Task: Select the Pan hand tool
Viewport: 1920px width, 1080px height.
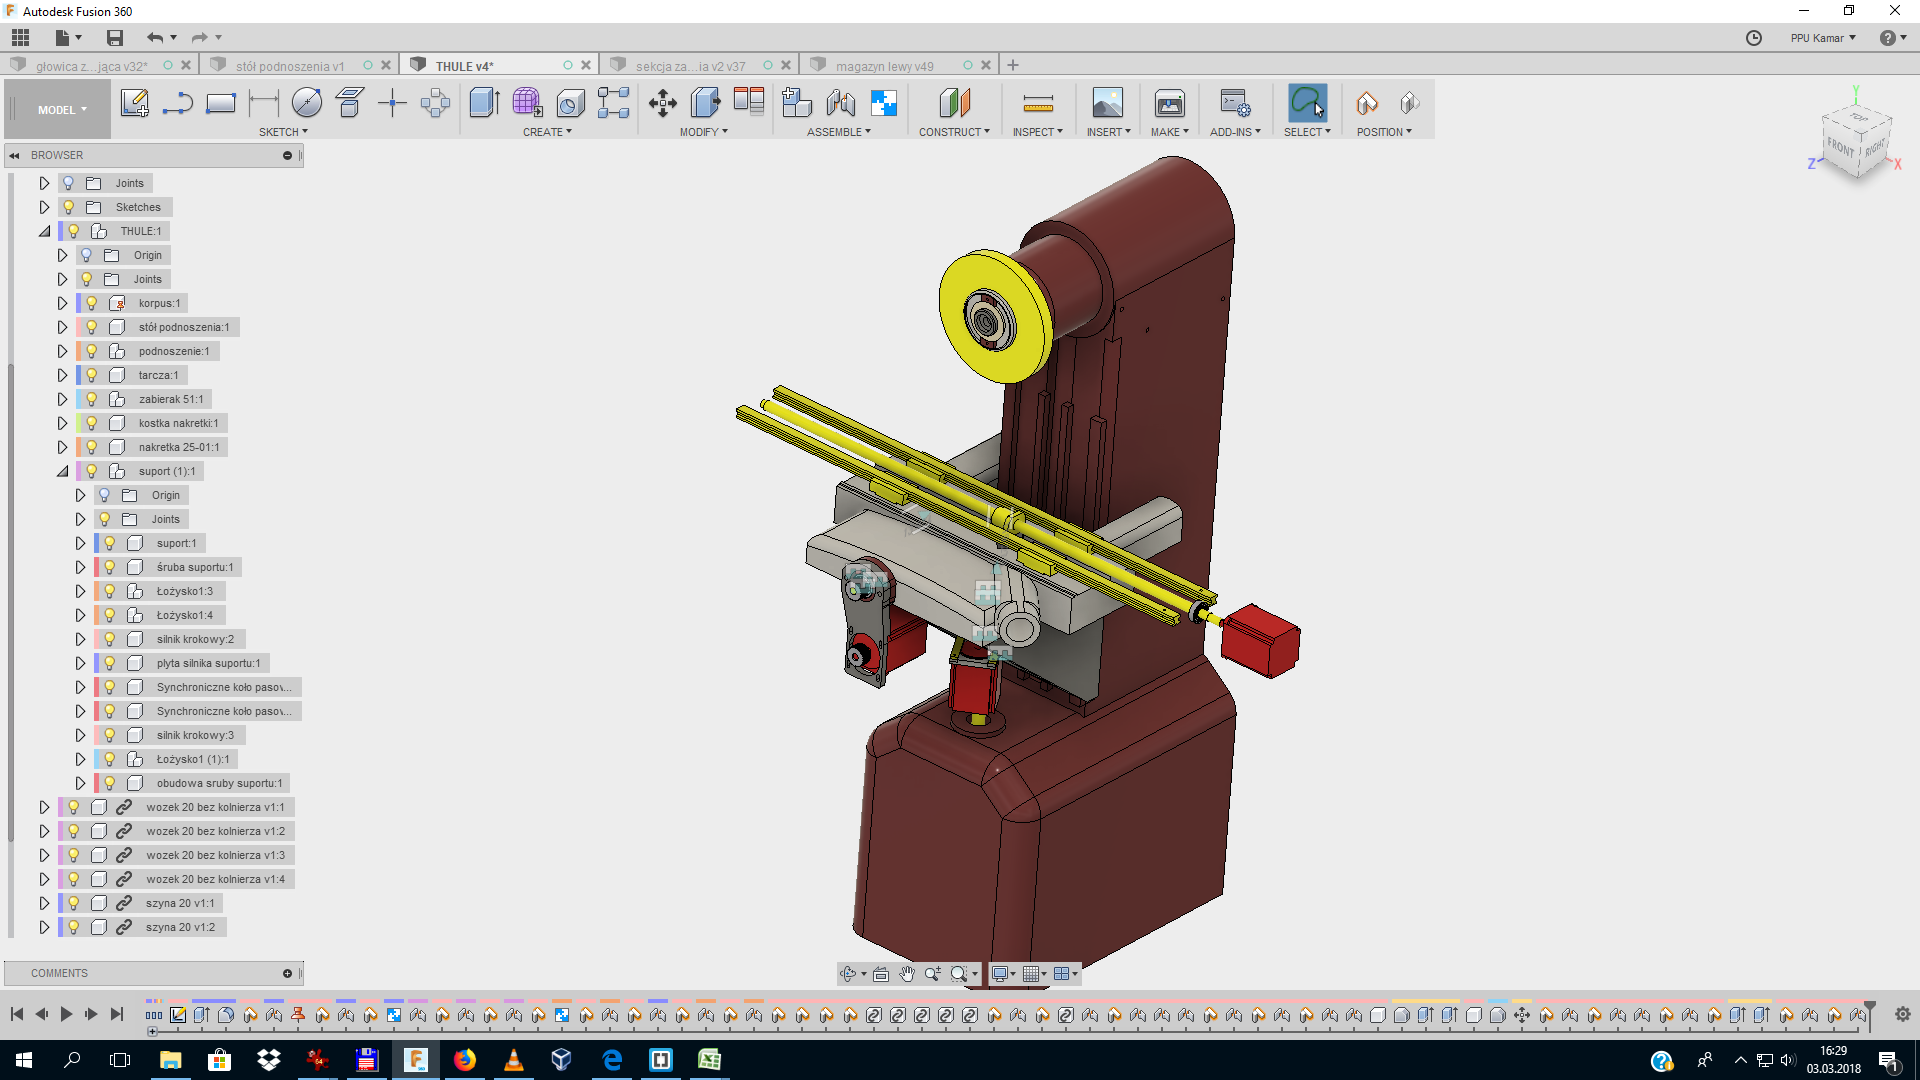Action: pyautogui.click(x=907, y=973)
